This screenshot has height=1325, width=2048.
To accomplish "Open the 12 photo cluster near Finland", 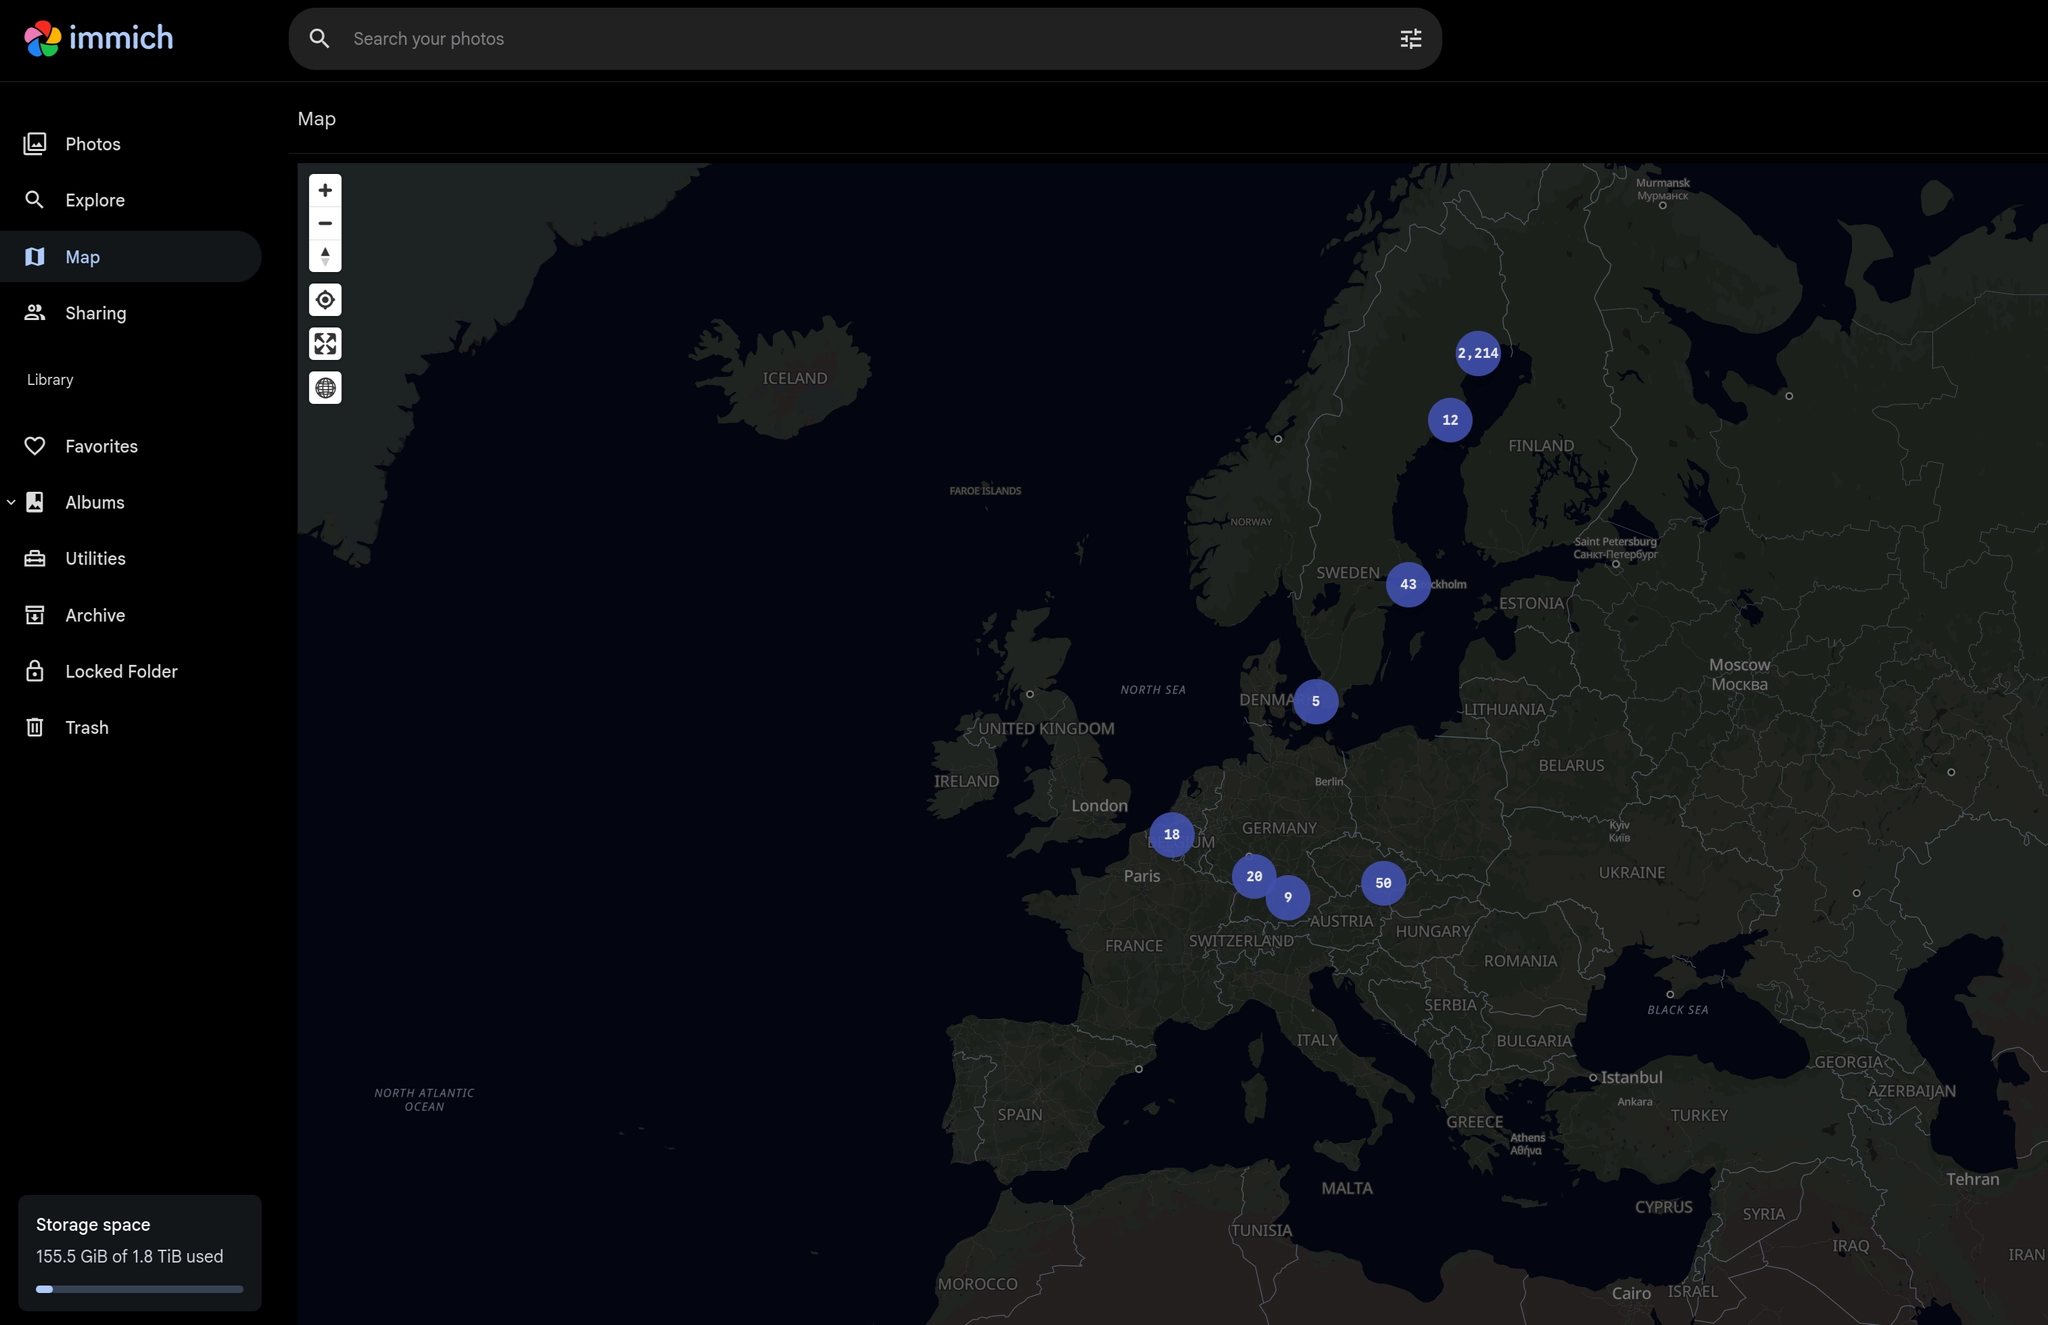I will [1449, 420].
